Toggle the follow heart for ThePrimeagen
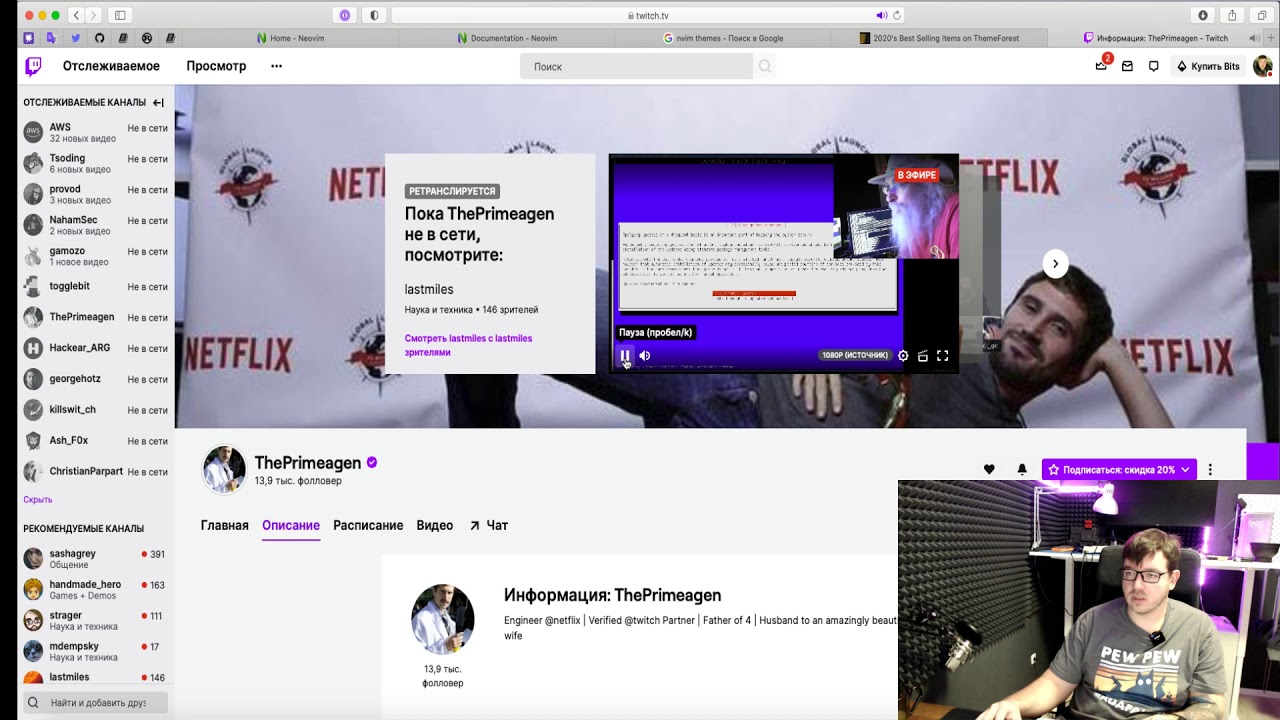 point(989,469)
